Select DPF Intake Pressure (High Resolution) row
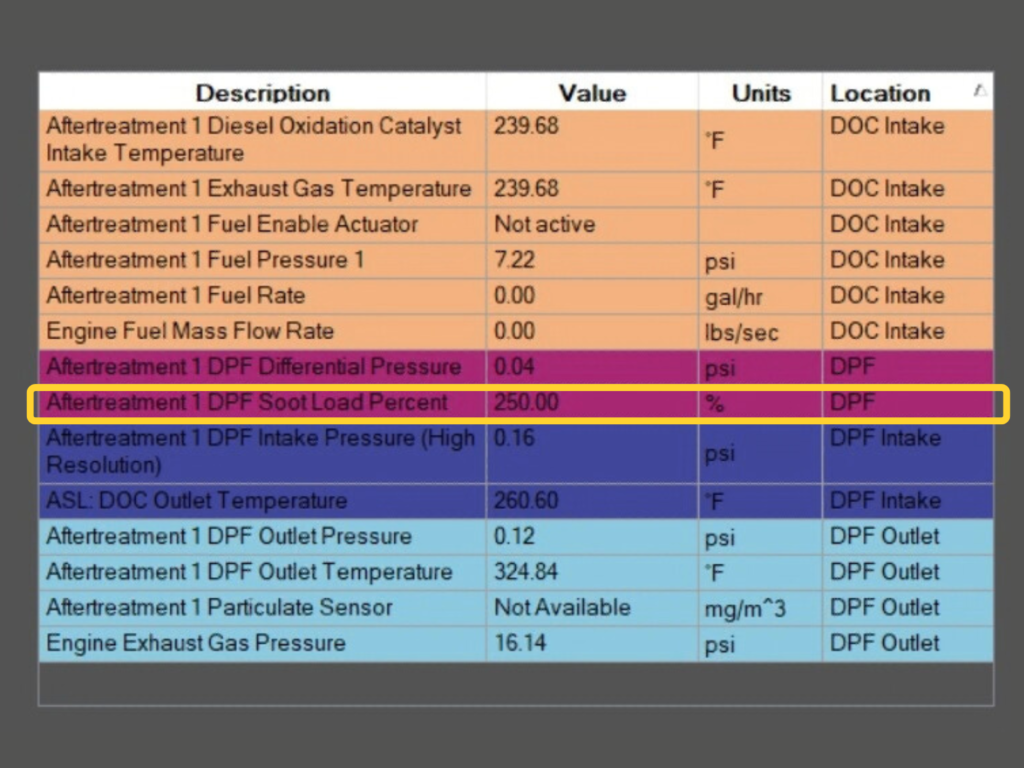This screenshot has height=768, width=1024. (x=260, y=451)
